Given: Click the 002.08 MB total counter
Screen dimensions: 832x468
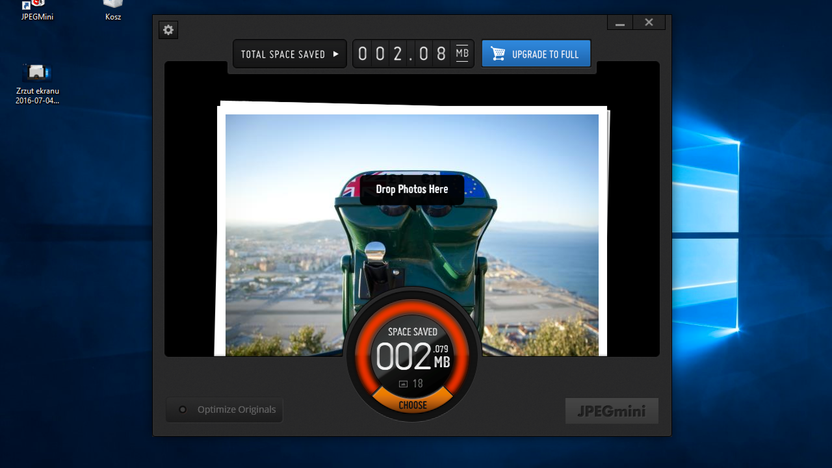Looking at the screenshot, I should click(413, 54).
